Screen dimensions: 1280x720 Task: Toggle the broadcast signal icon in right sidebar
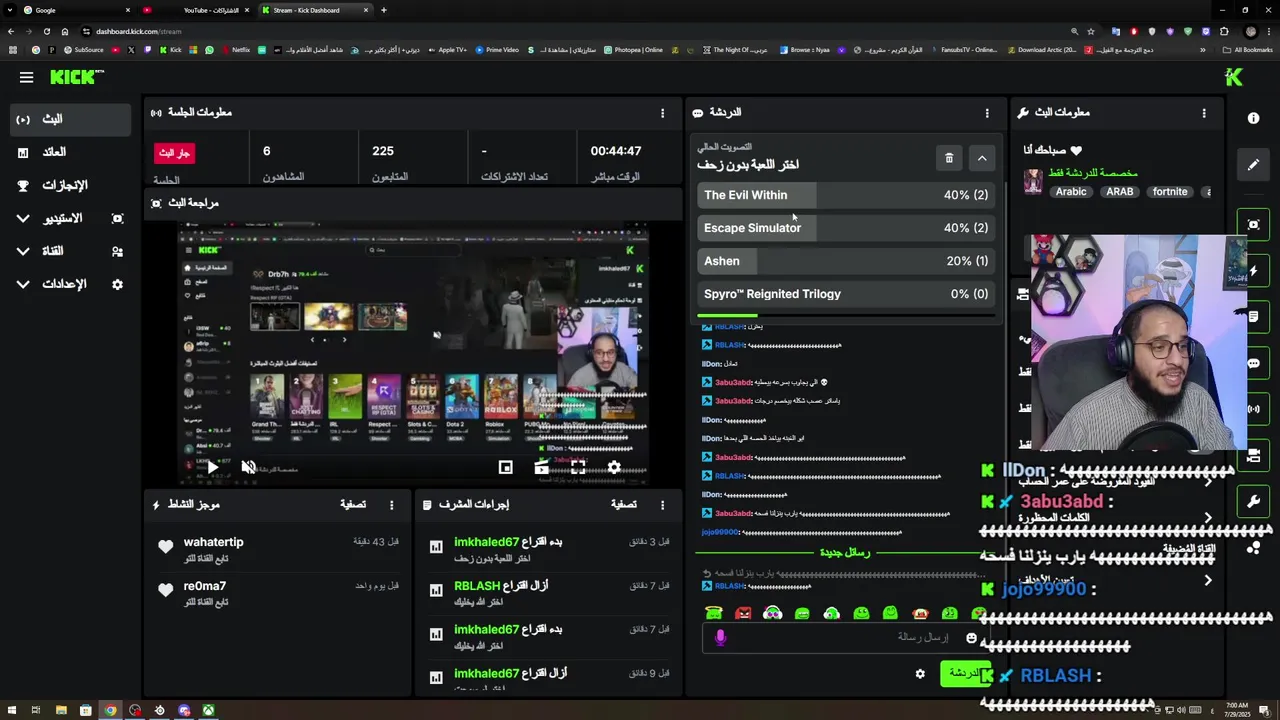coord(1253,409)
